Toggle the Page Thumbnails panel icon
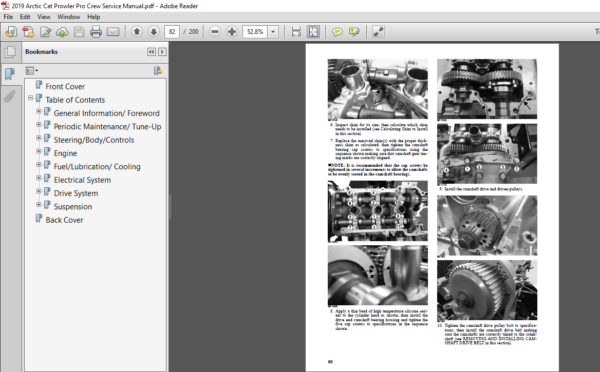600x372 pixels. click(10, 52)
